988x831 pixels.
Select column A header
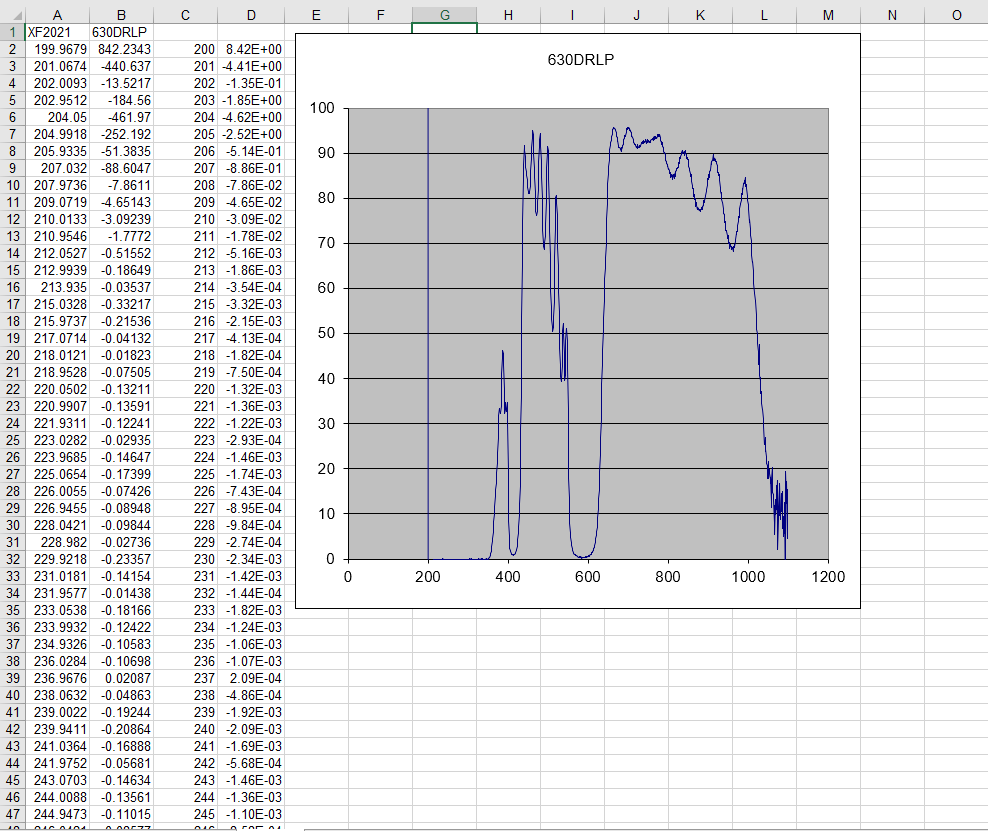tap(56, 15)
